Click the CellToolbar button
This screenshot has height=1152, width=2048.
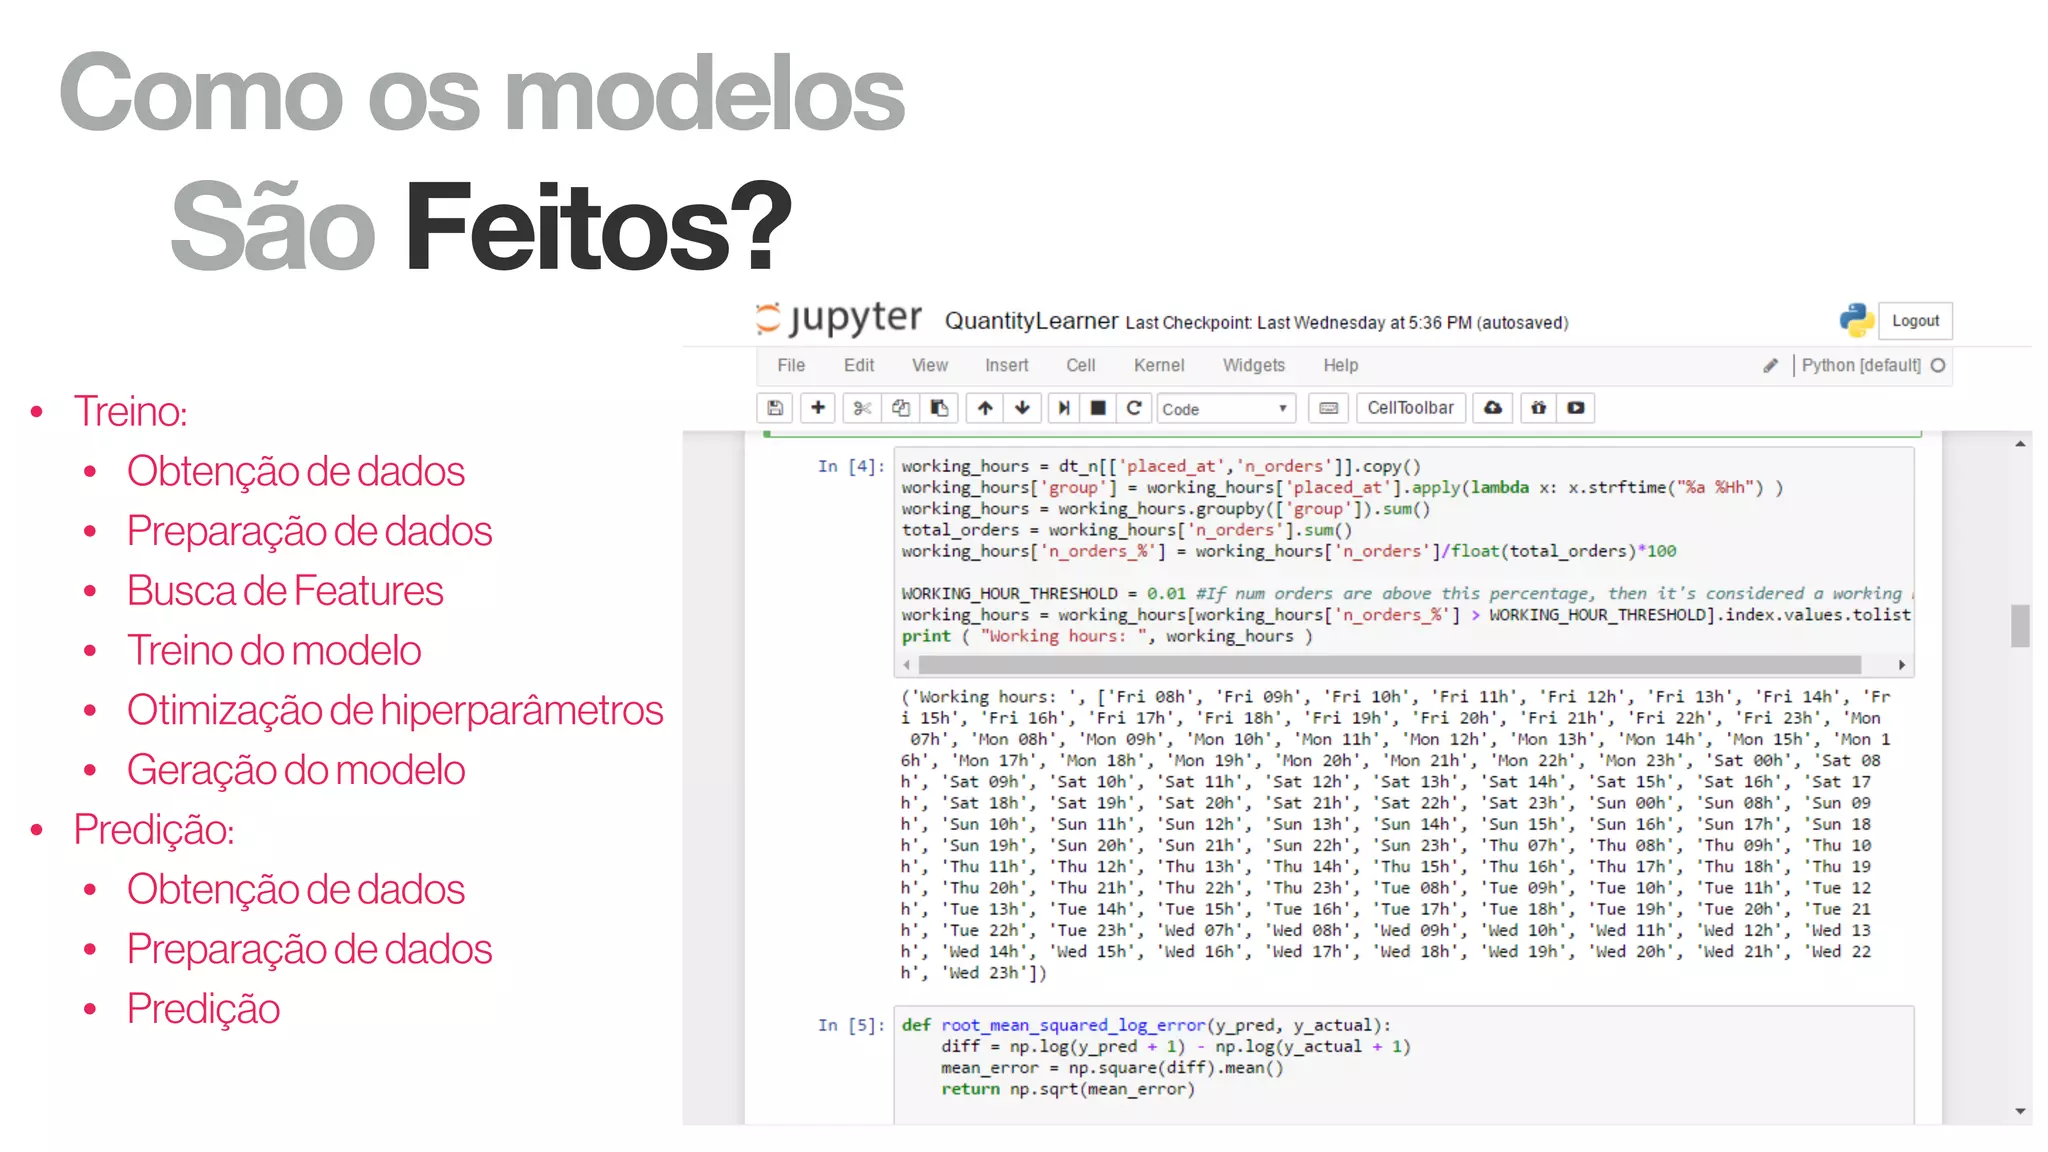coord(1411,408)
